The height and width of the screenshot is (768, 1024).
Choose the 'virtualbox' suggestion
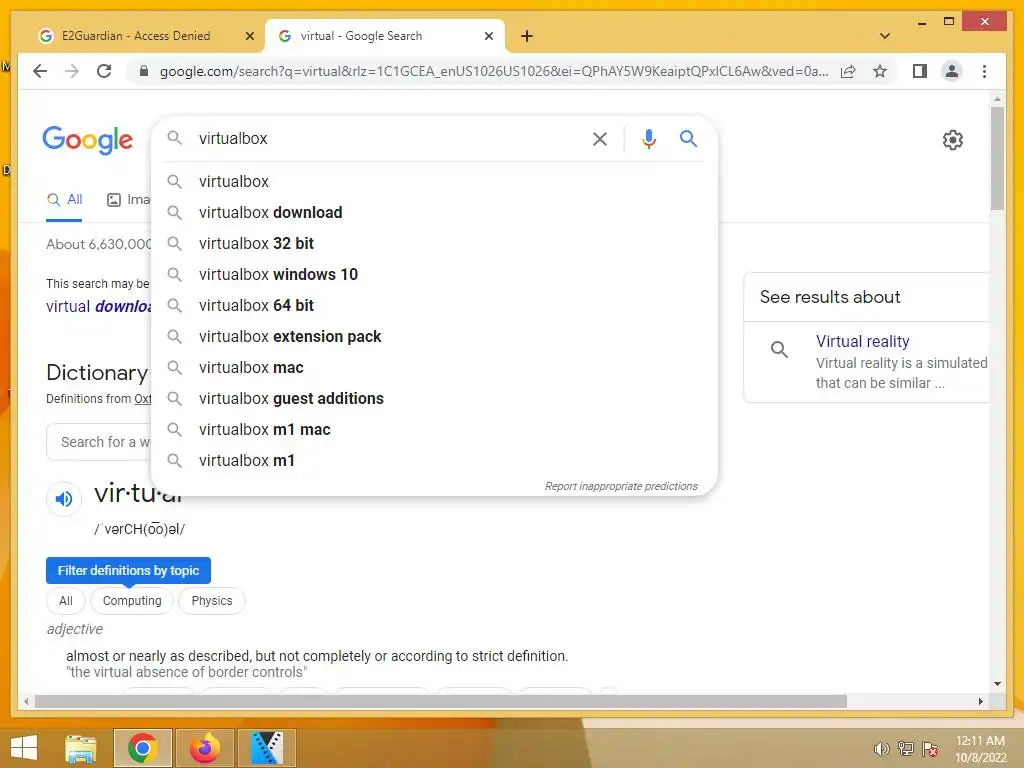(x=434, y=182)
